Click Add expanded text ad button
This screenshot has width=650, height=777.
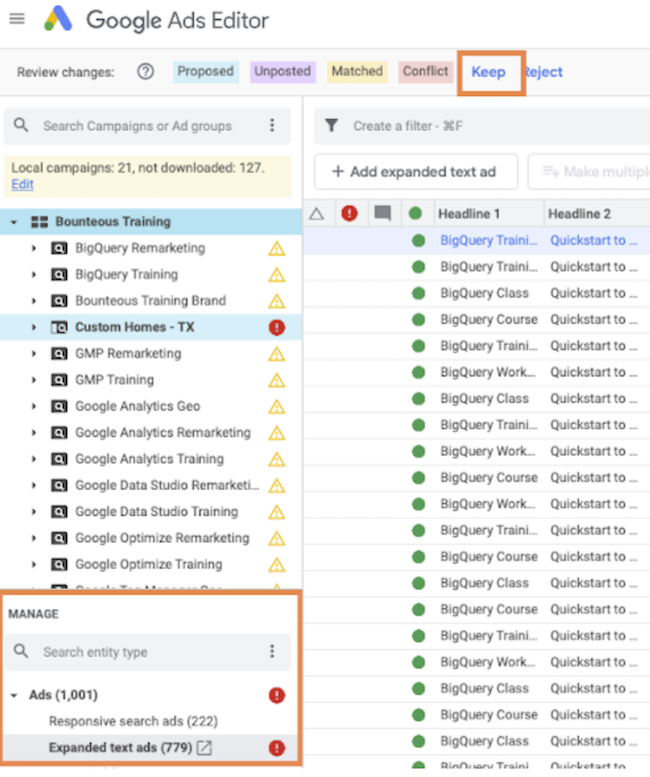pyautogui.click(x=416, y=172)
